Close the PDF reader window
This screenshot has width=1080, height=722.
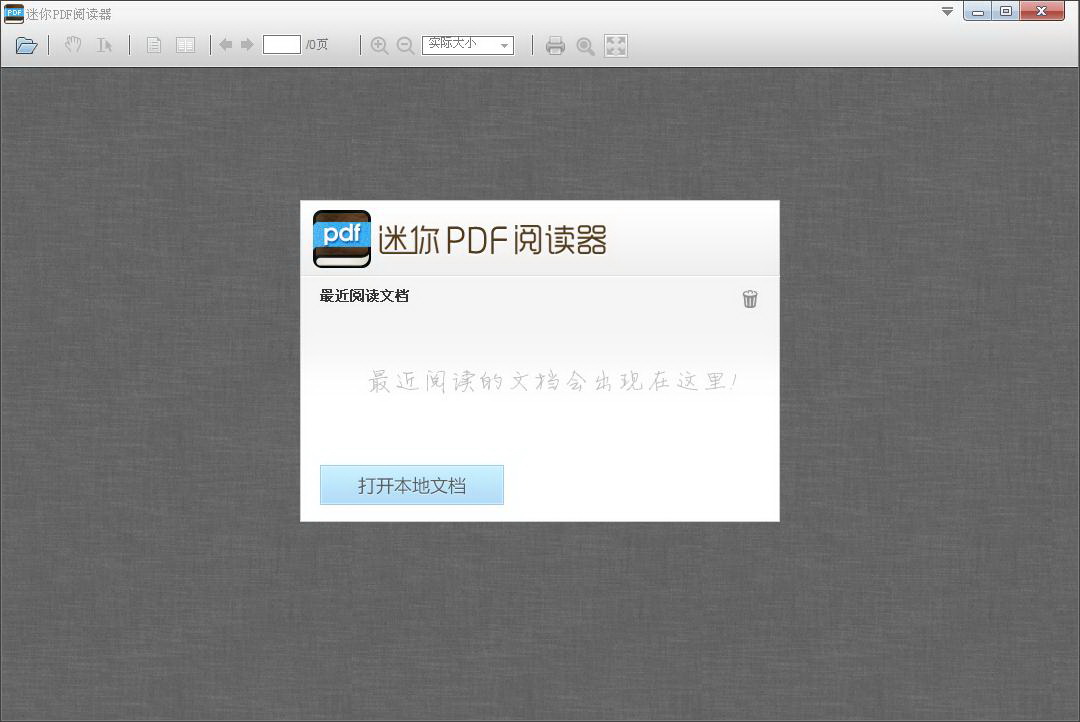[1042, 11]
